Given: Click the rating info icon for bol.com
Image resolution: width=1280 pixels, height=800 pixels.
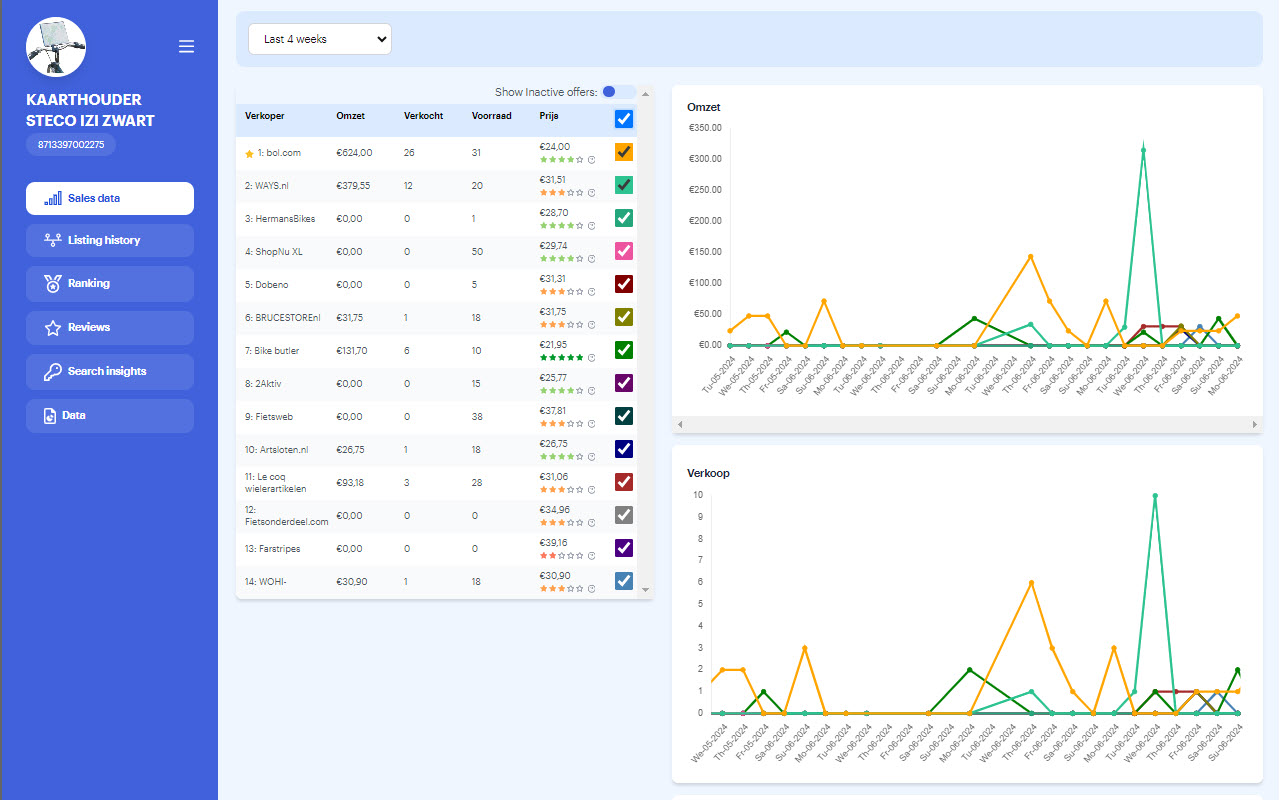Looking at the screenshot, I should click(x=591, y=160).
